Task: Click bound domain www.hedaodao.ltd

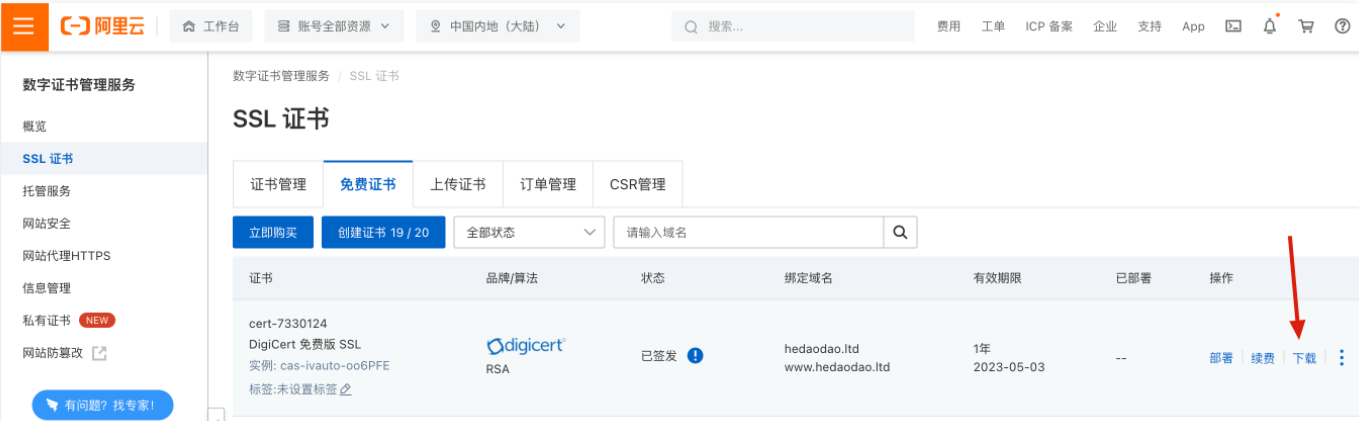Action: pos(837,367)
